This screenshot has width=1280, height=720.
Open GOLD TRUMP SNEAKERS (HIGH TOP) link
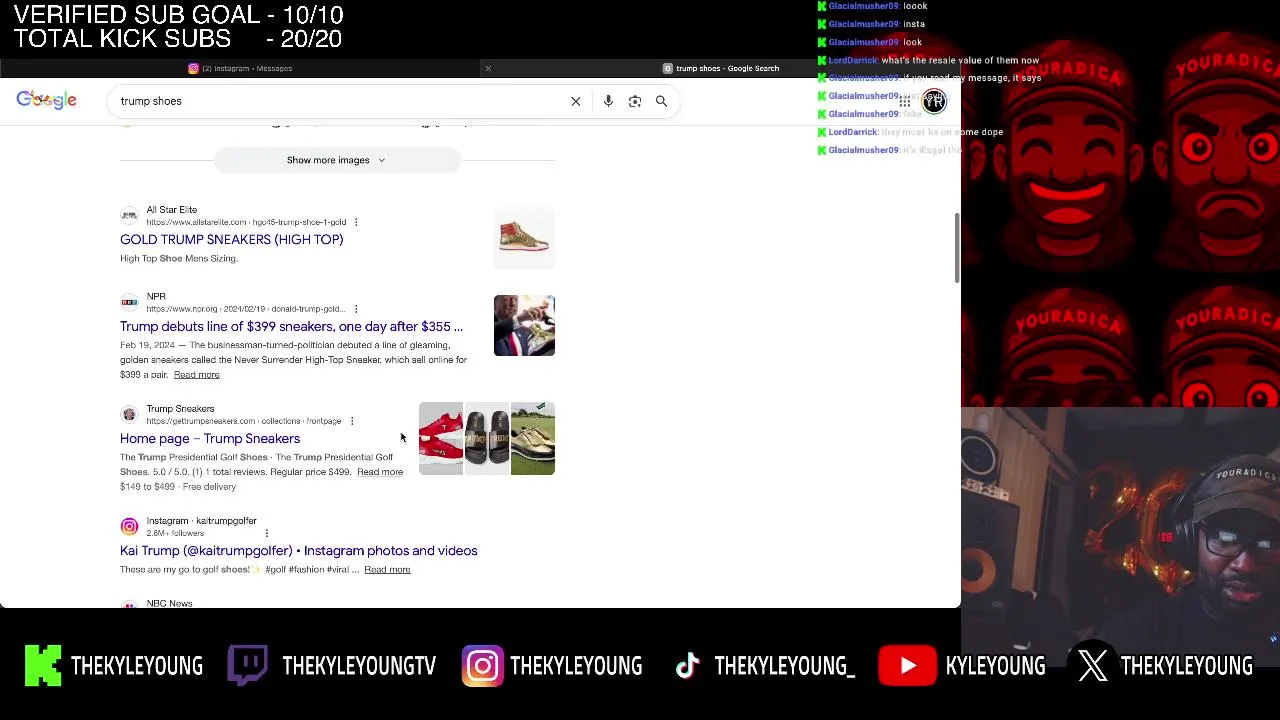pos(231,239)
